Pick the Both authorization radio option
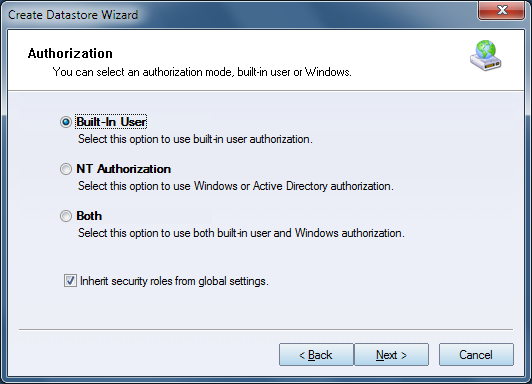The image size is (532, 384). point(65,216)
